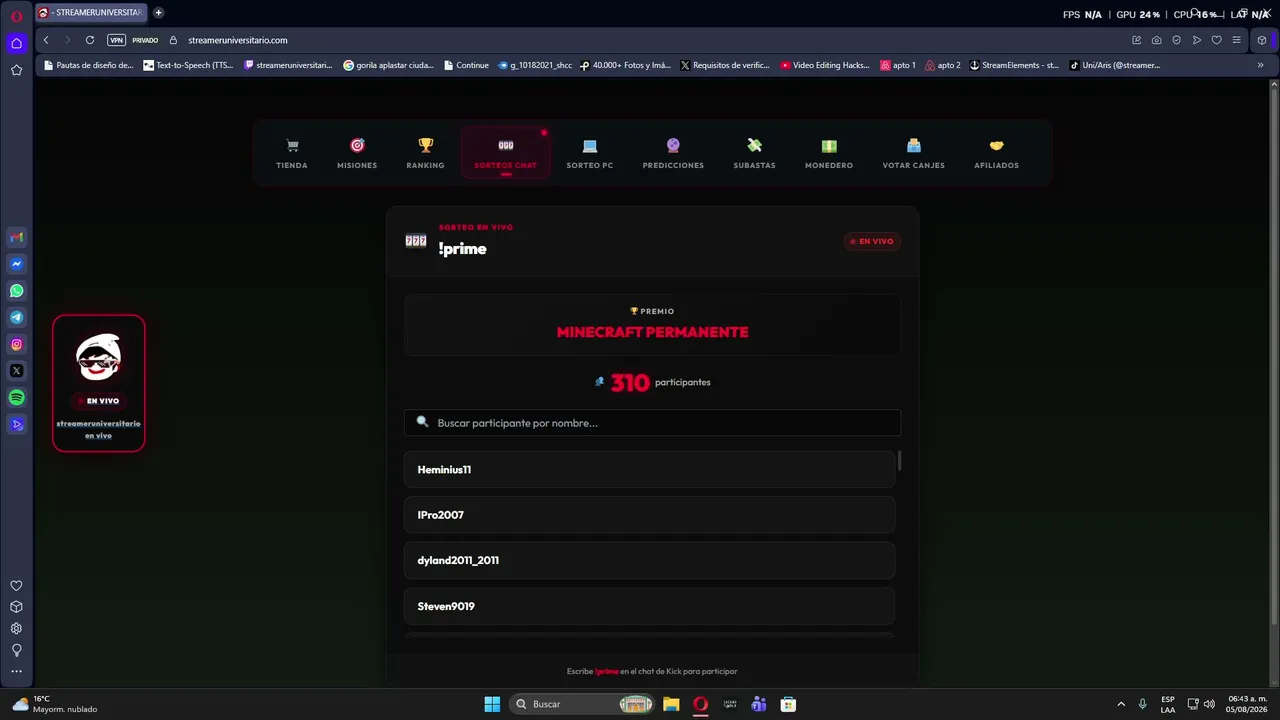Open Opera sidebar bookmarks star icon
Image resolution: width=1280 pixels, height=720 pixels.
tap(16, 70)
